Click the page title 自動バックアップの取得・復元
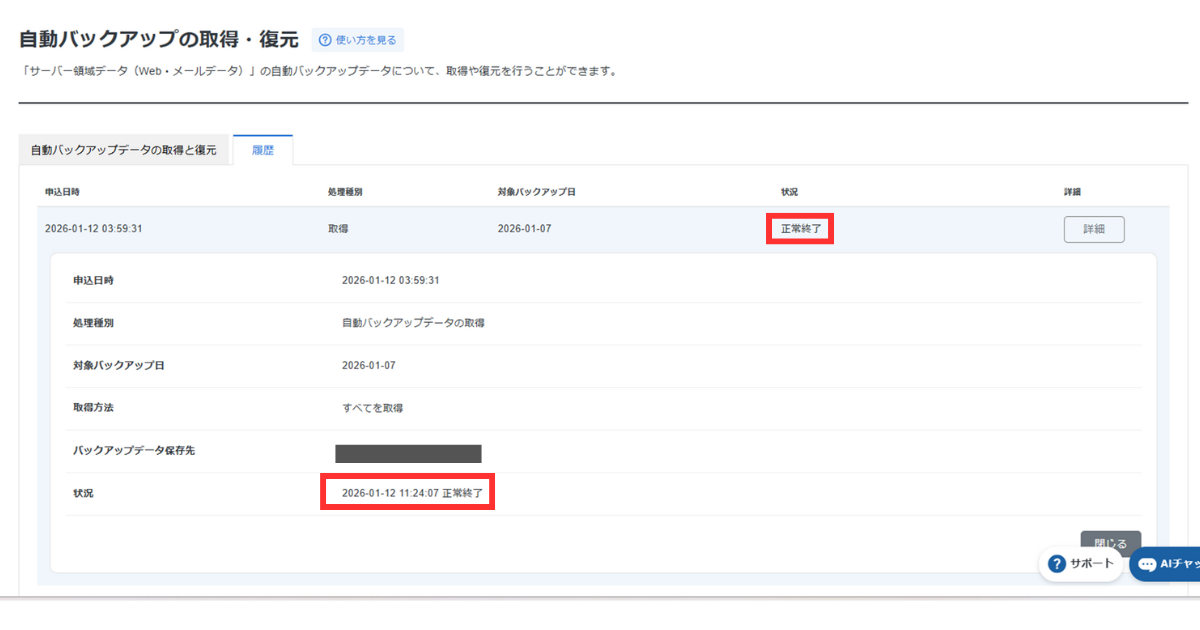The height and width of the screenshot is (630, 1200). pos(159,40)
